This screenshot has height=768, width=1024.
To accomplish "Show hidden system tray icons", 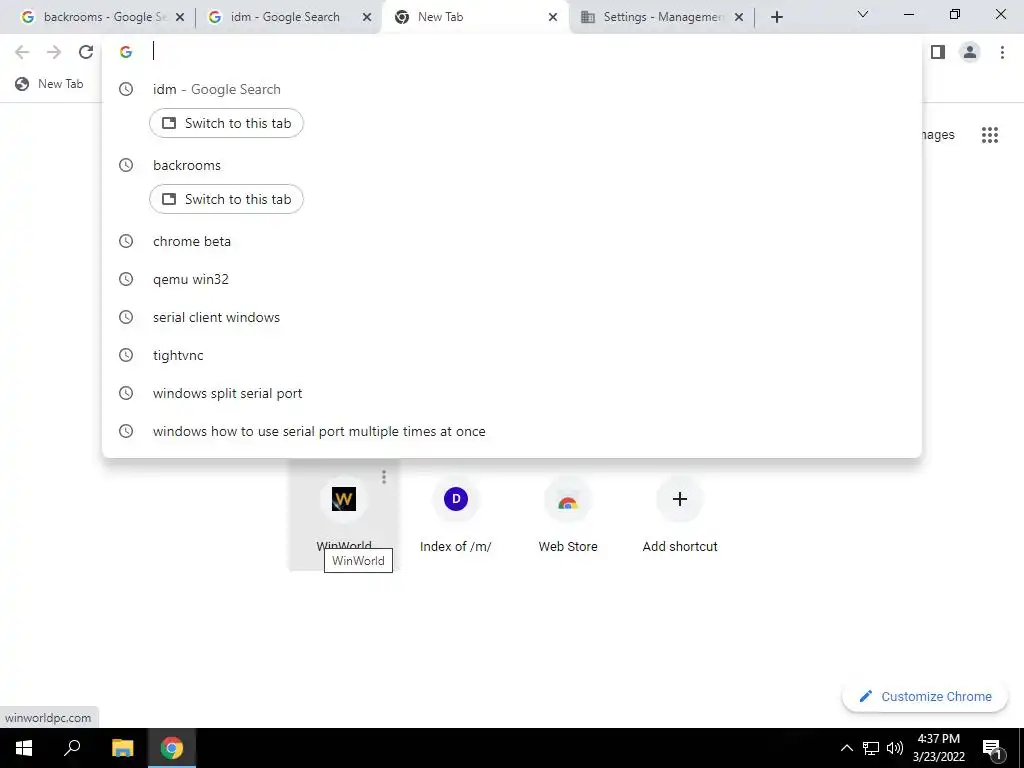I will pos(846,748).
